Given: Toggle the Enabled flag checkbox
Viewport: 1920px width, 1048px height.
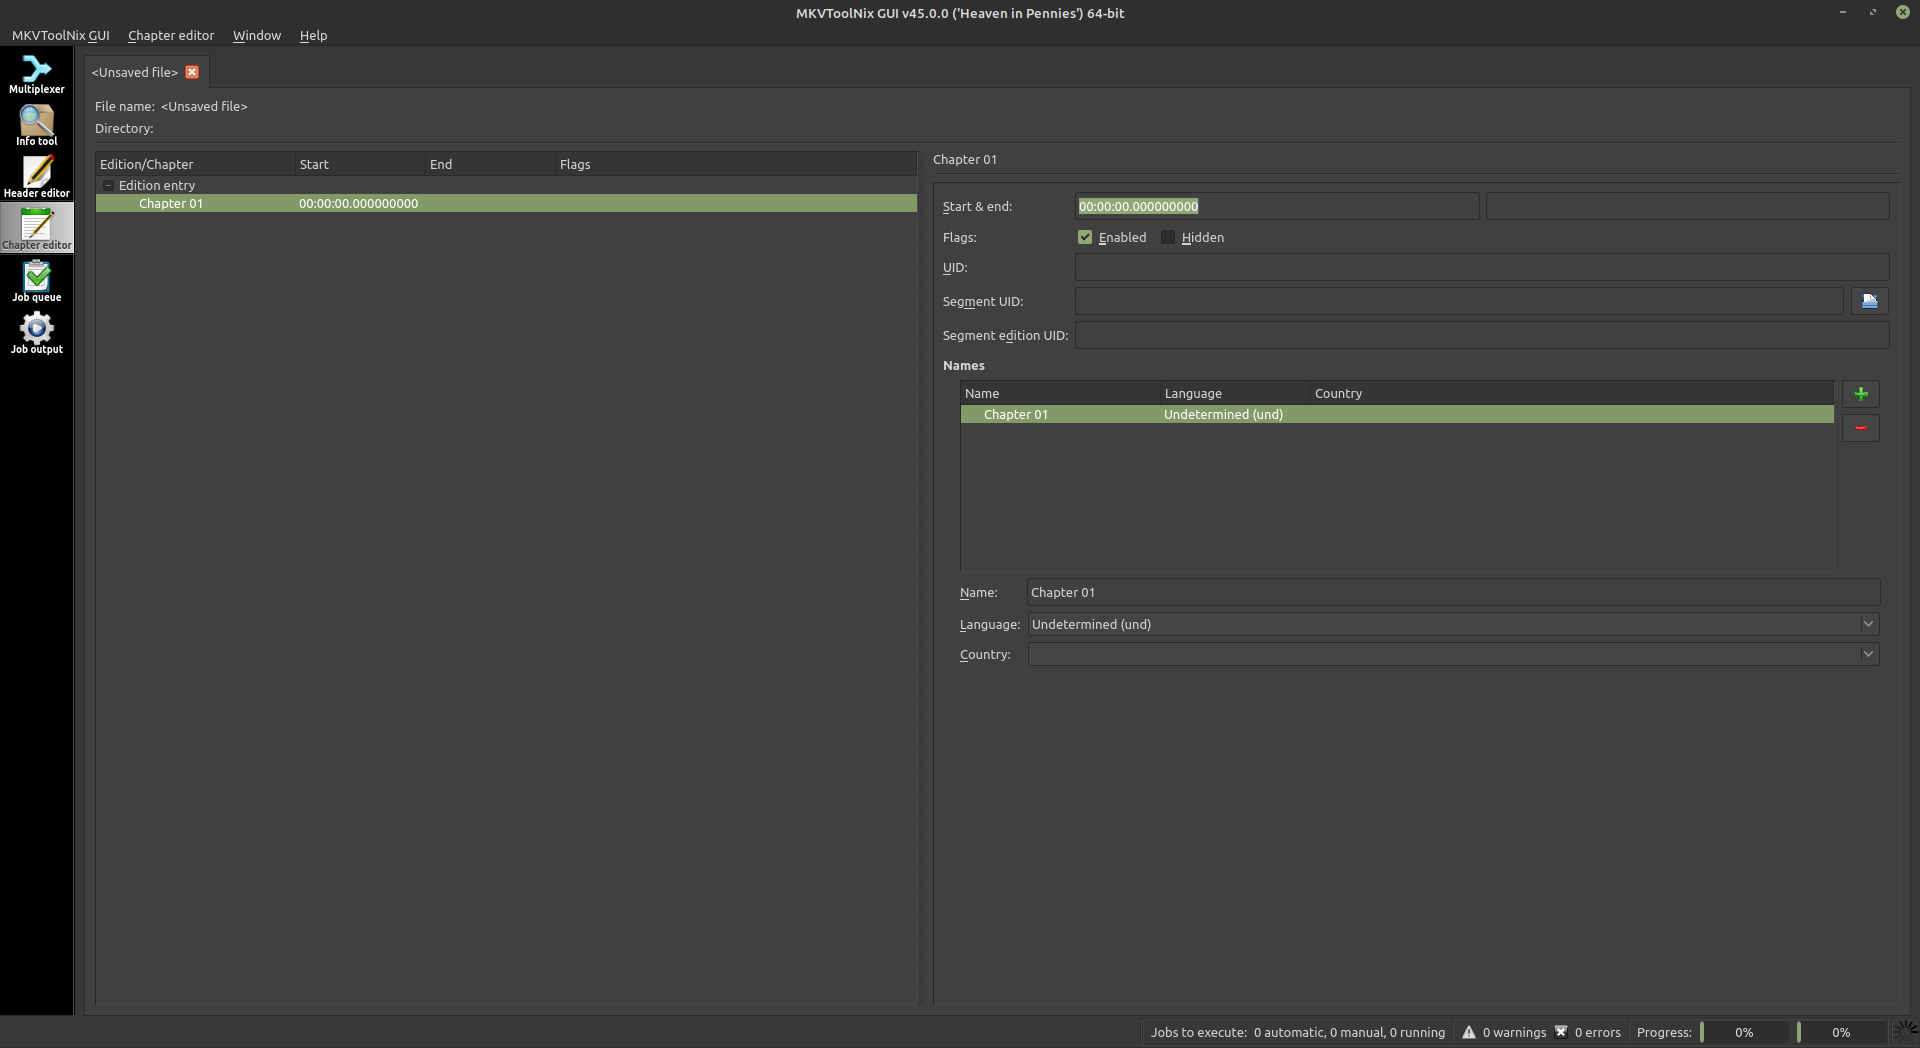Looking at the screenshot, I should coord(1085,237).
